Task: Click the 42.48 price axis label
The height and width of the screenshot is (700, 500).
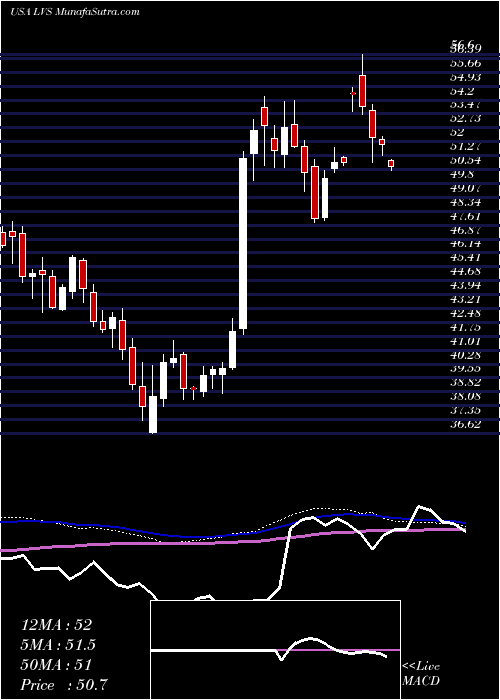Action: [x=466, y=313]
